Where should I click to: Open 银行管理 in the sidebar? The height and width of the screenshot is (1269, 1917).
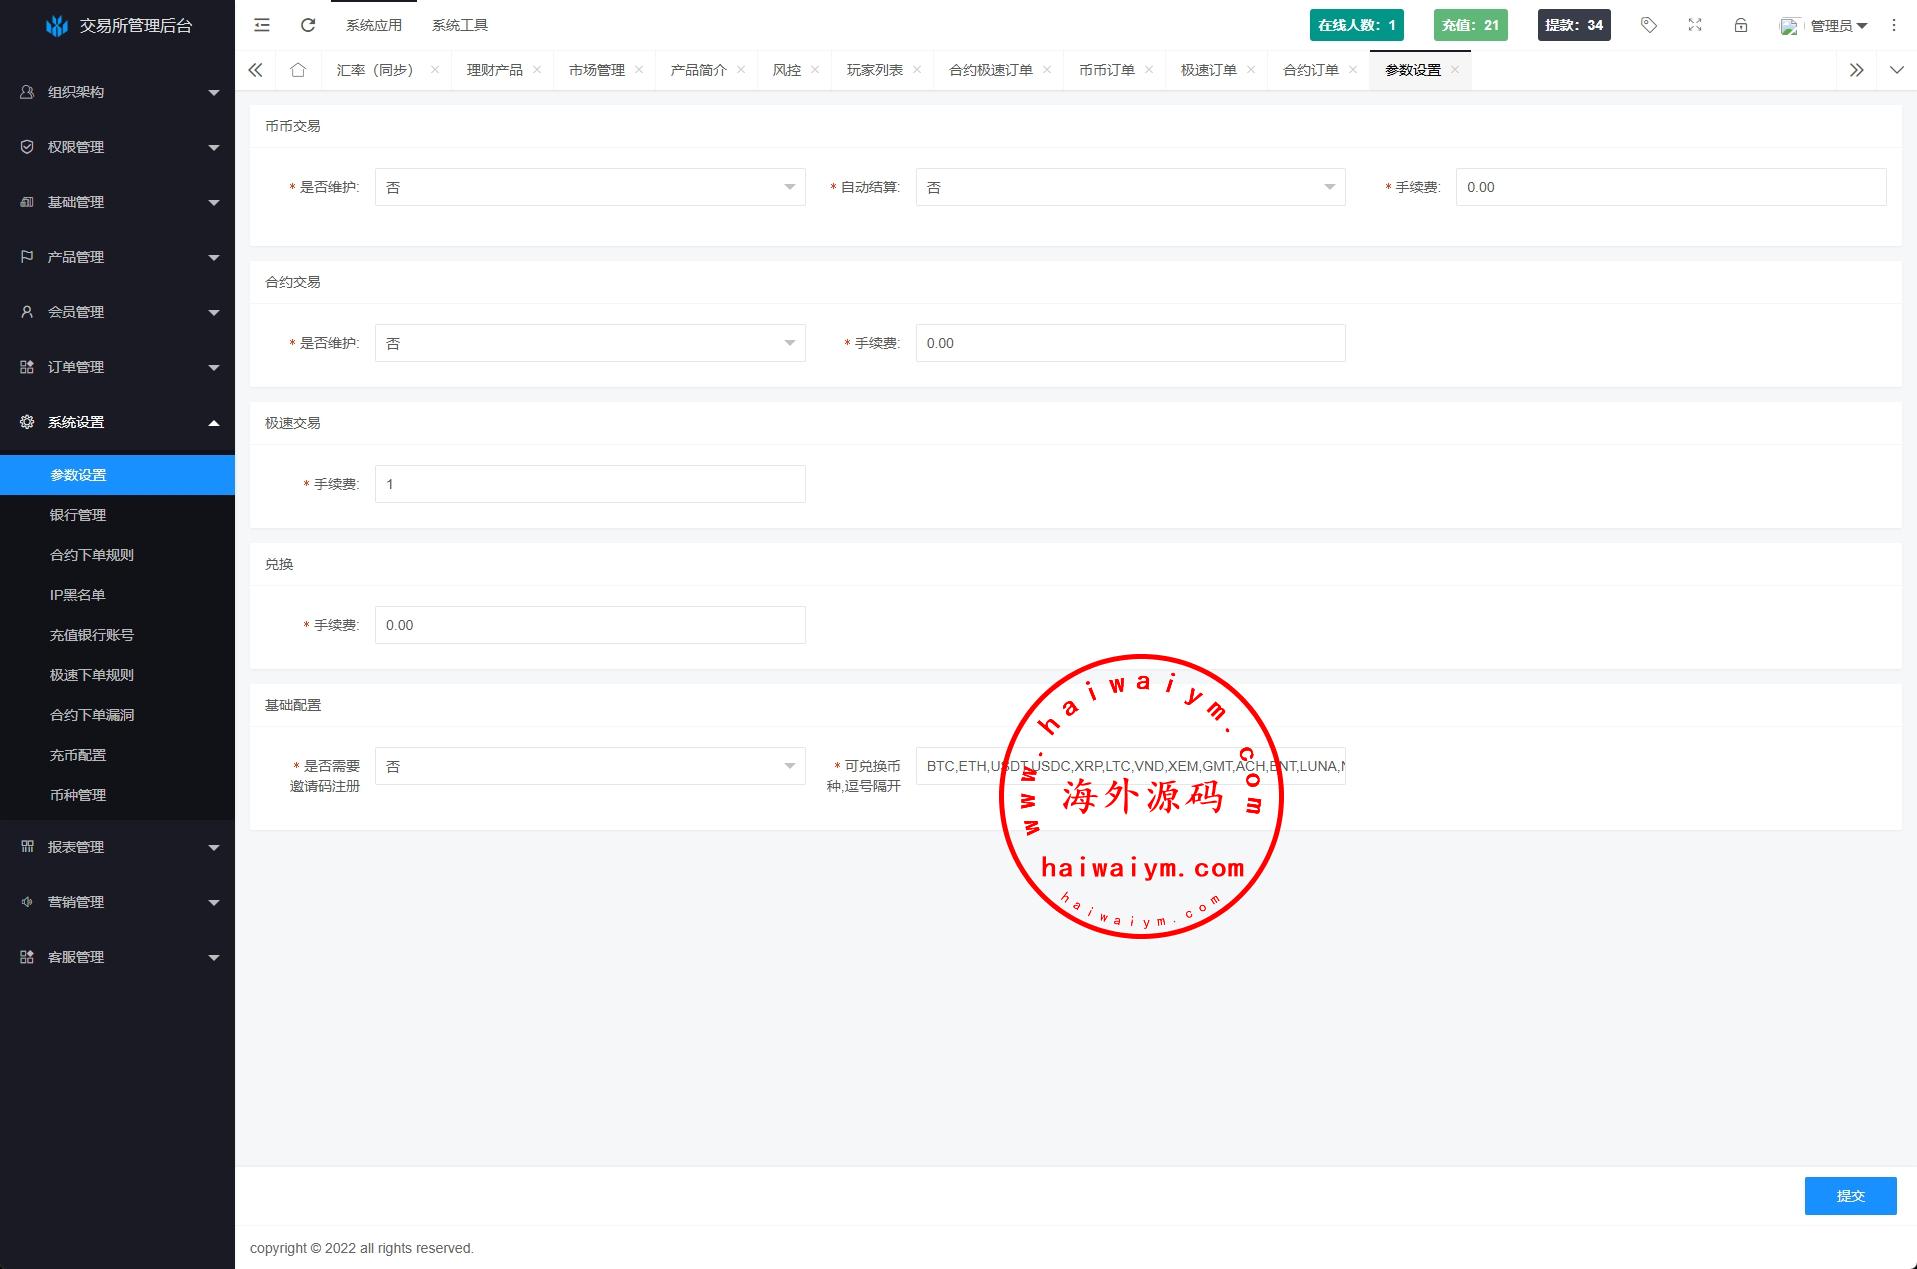pos(78,515)
